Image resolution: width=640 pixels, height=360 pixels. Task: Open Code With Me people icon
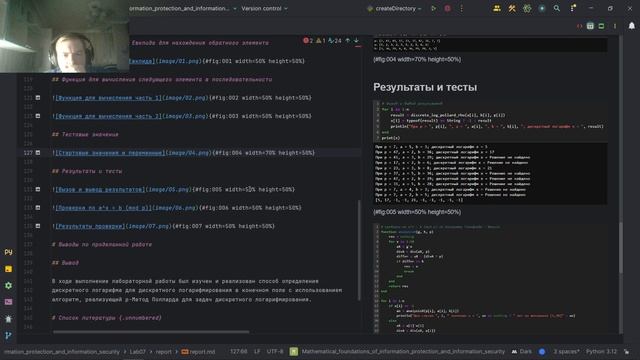tap(497, 8)
